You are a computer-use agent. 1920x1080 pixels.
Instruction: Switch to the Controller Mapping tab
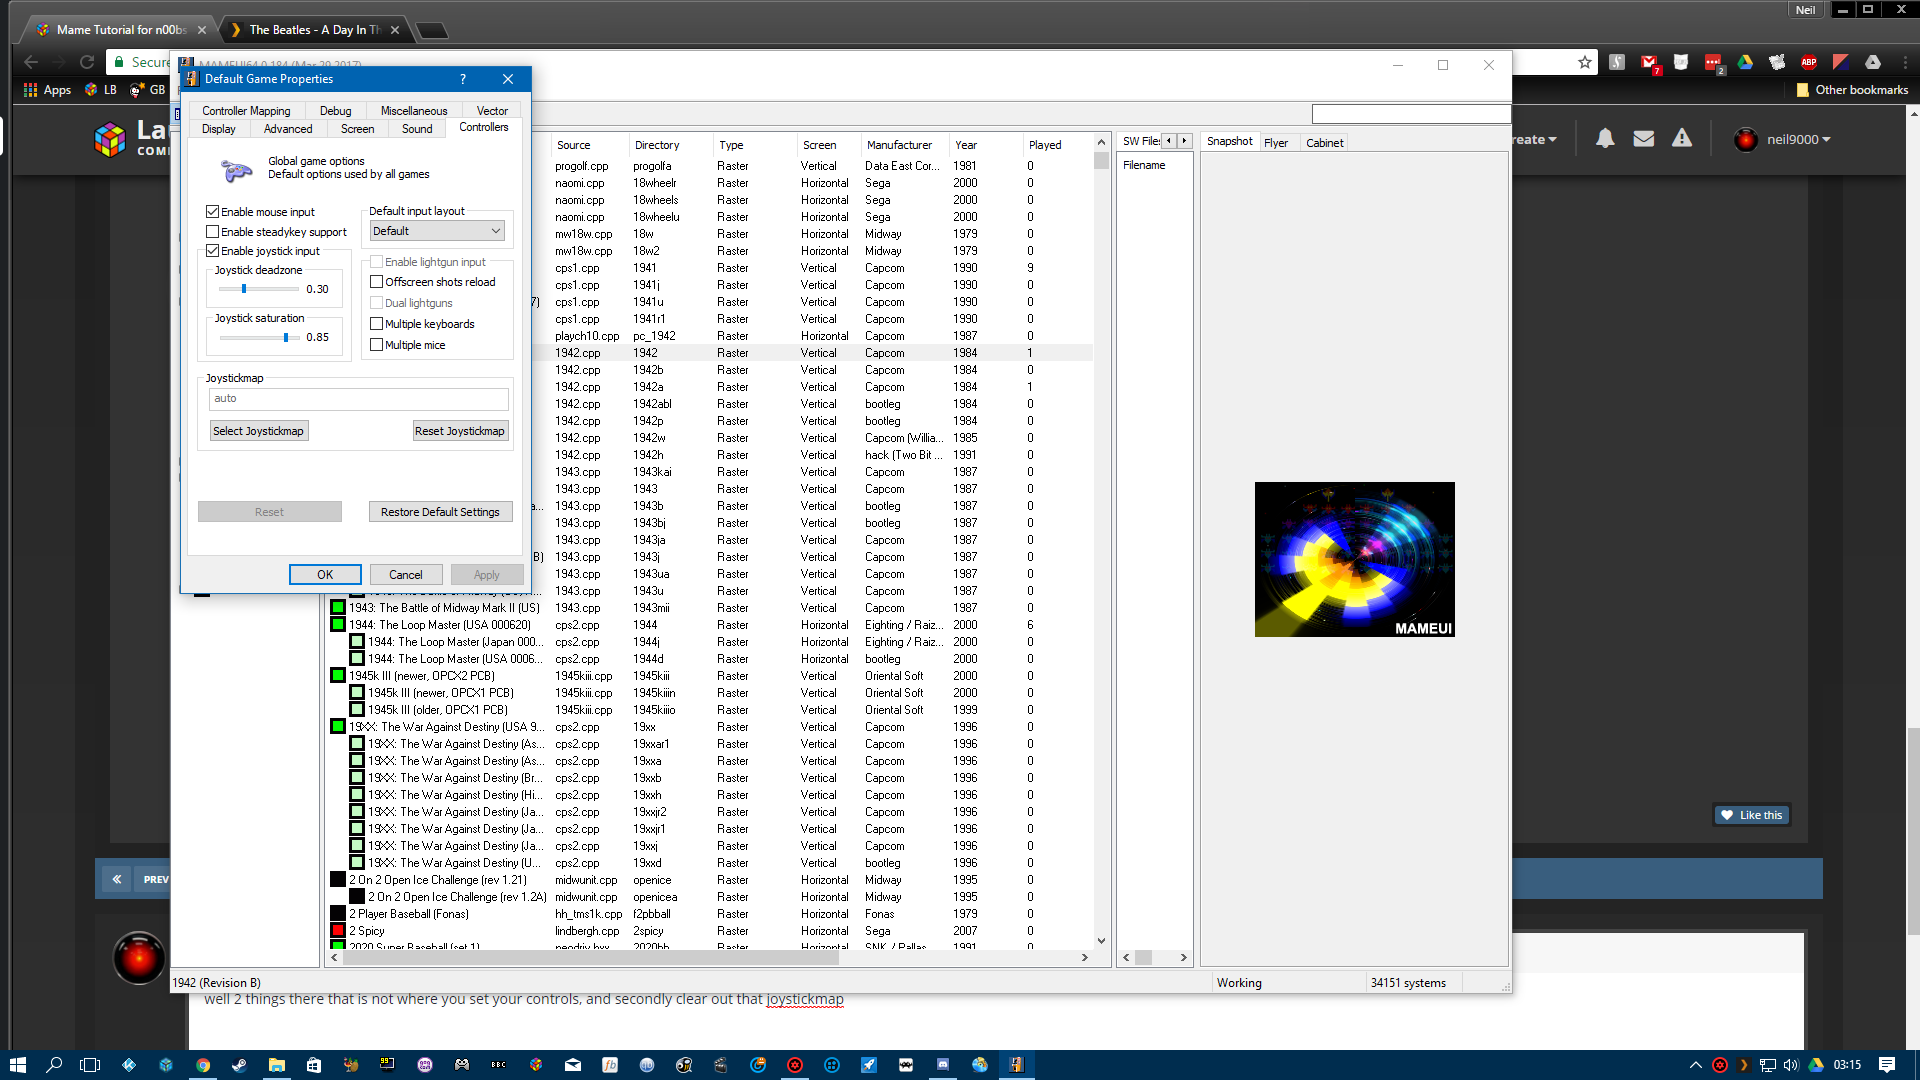pyautogui.click(x=246, y=111)
